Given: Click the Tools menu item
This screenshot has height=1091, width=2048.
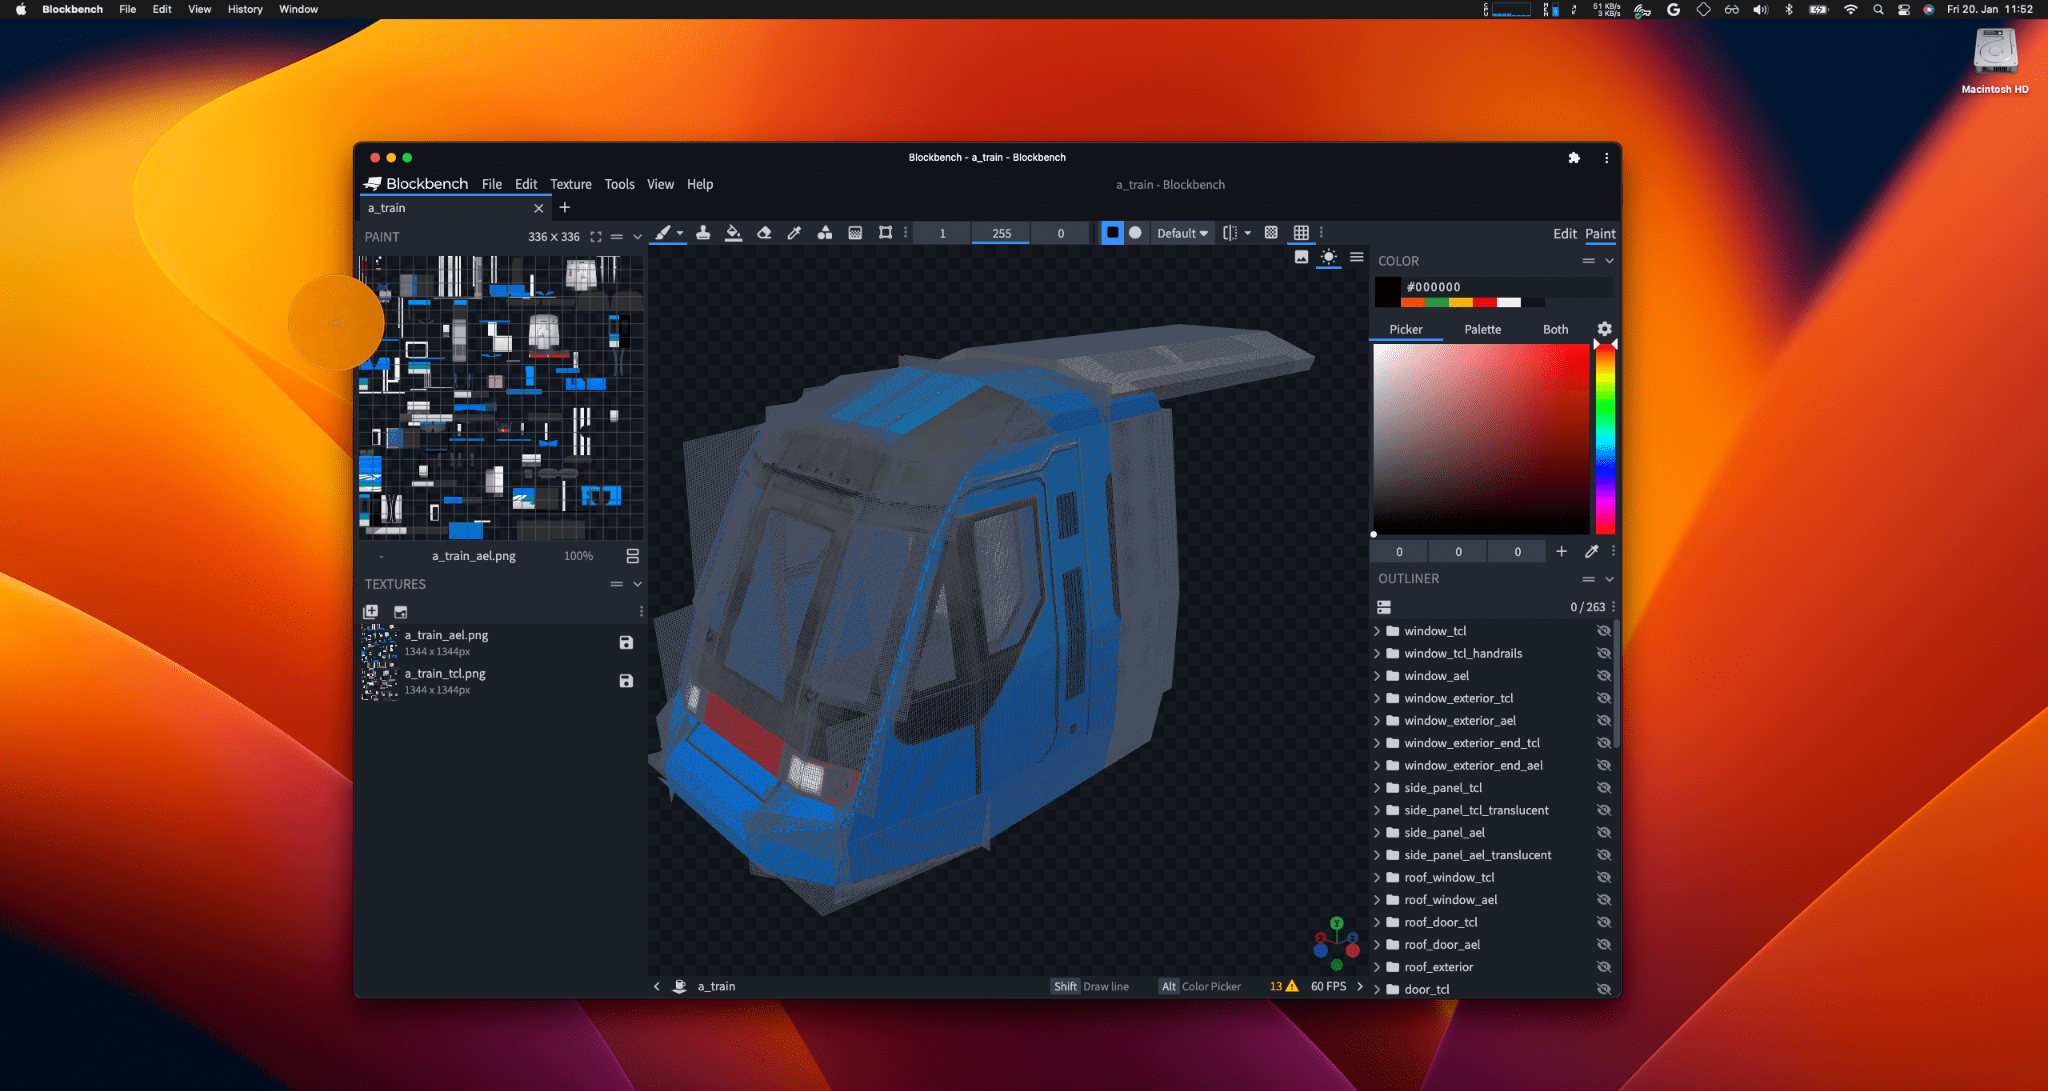Looking at the screenshot, I should pyautogui.click(x=618, y=183).
